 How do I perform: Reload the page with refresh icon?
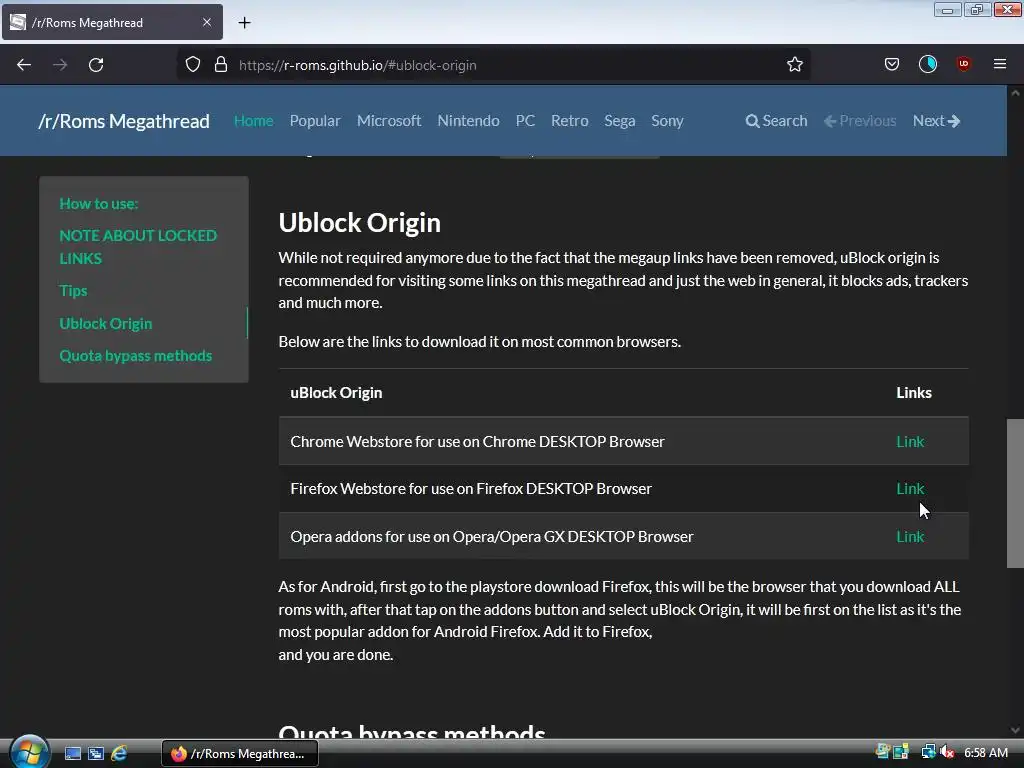96,65
